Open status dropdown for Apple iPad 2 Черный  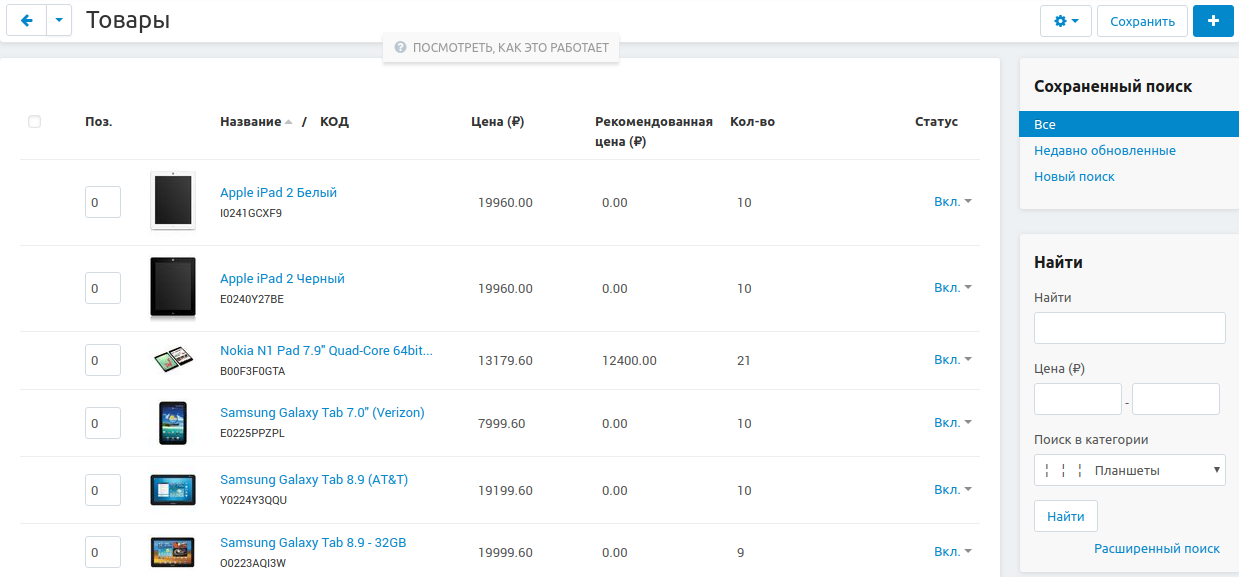(x=953, y=287)
